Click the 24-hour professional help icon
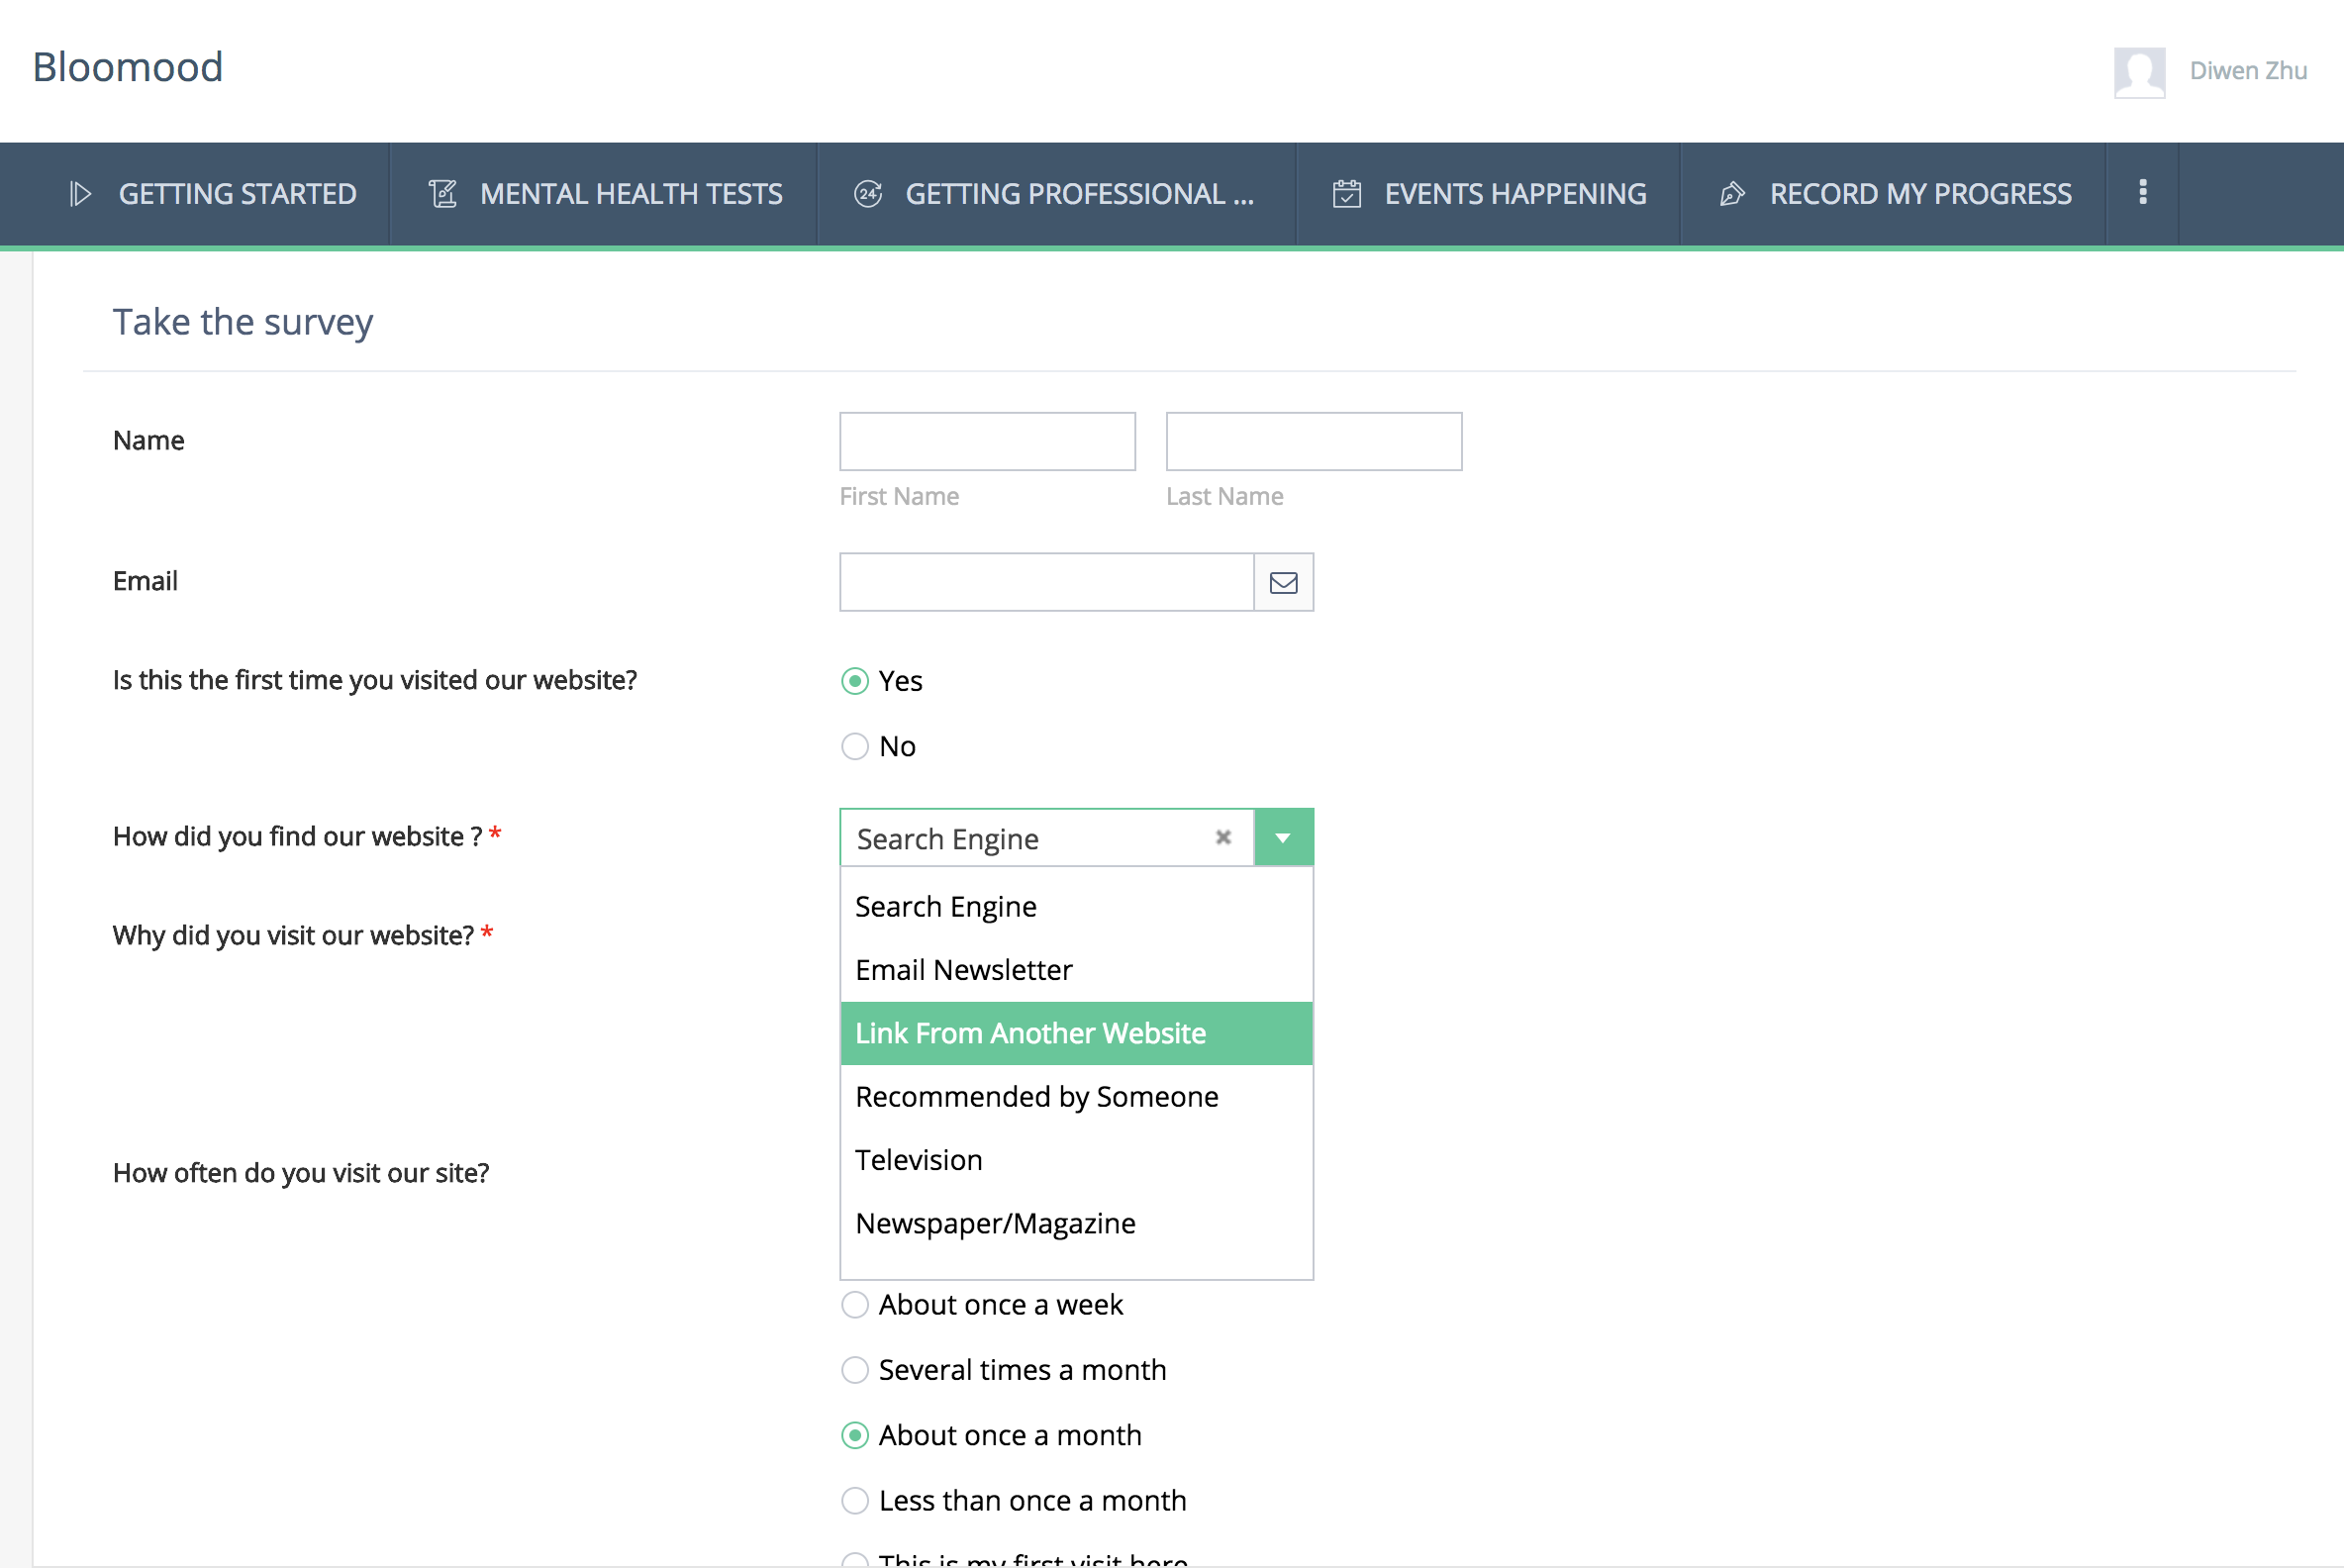 click(x=867, y=194)
